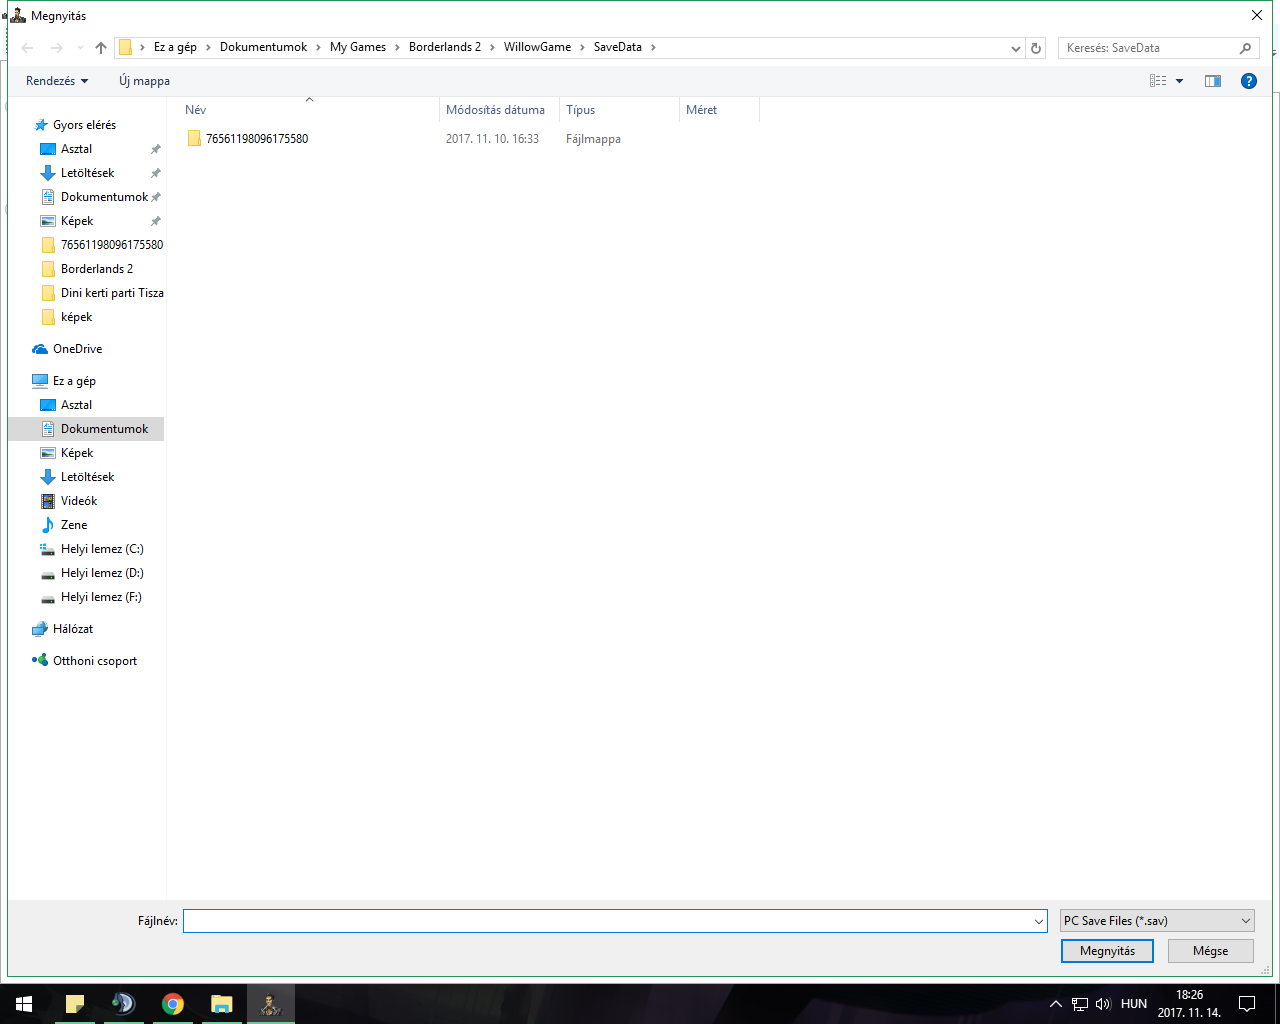Select folder 76561198096175580 in file list
The image size is (1280, 1024).
257,139
